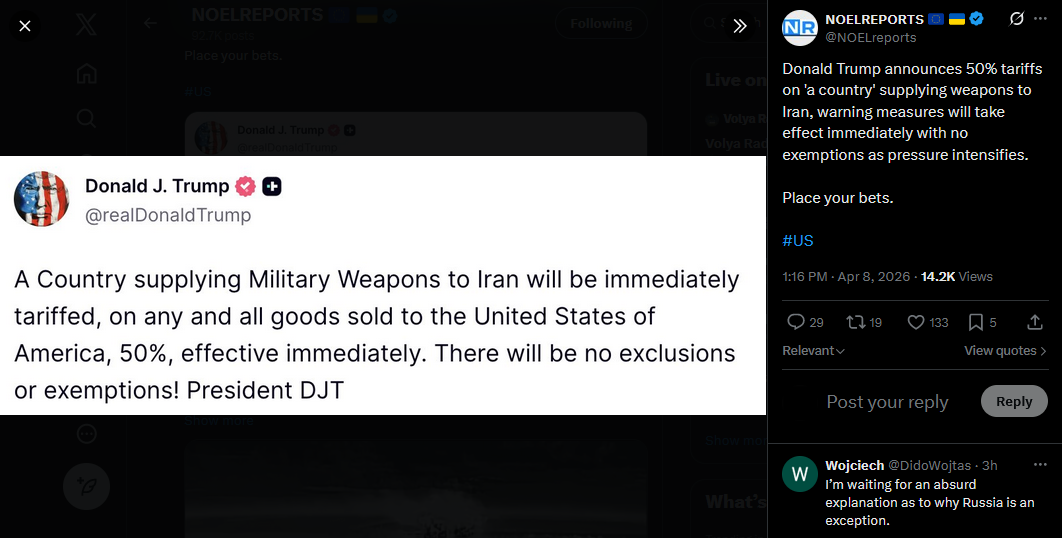Open NOELREPORTS profile avatar
The width and height of the screenshot is (1062, 538).
(800, 28)
